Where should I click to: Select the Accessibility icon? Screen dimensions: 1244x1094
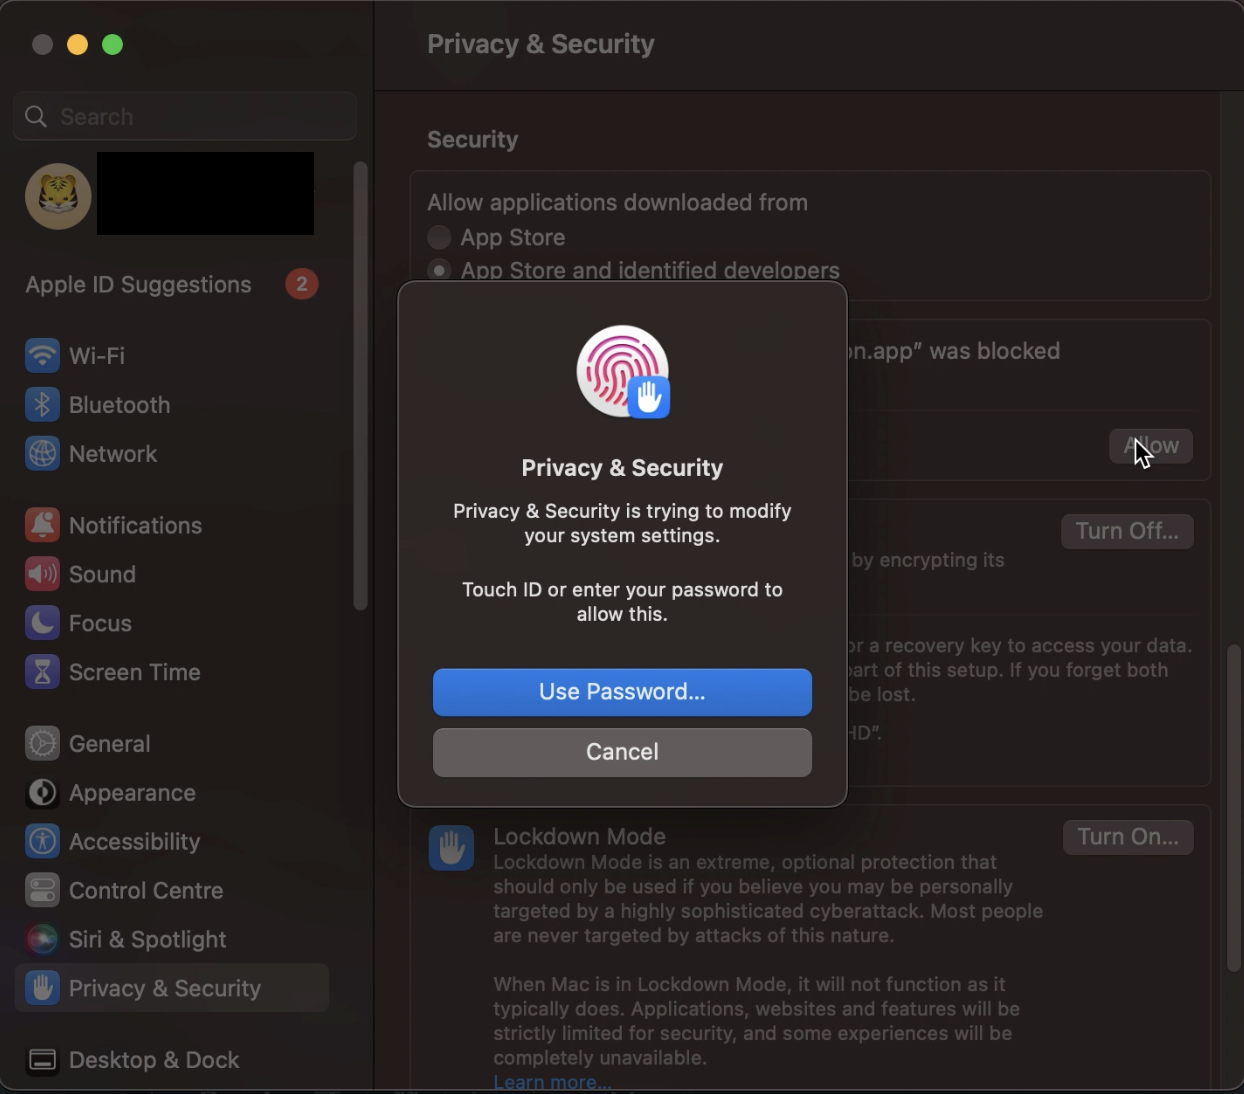tap(42, 841)
